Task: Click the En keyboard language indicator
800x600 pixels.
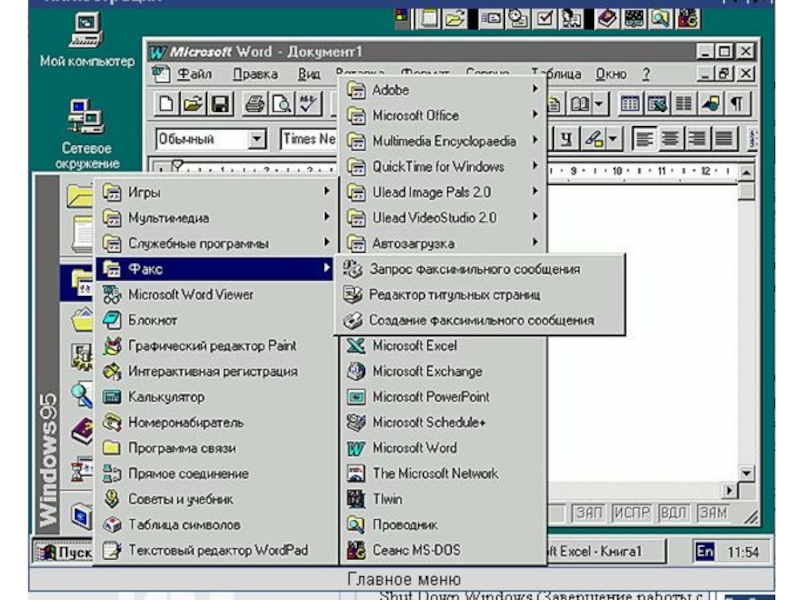Action: (x=705, y=551)
